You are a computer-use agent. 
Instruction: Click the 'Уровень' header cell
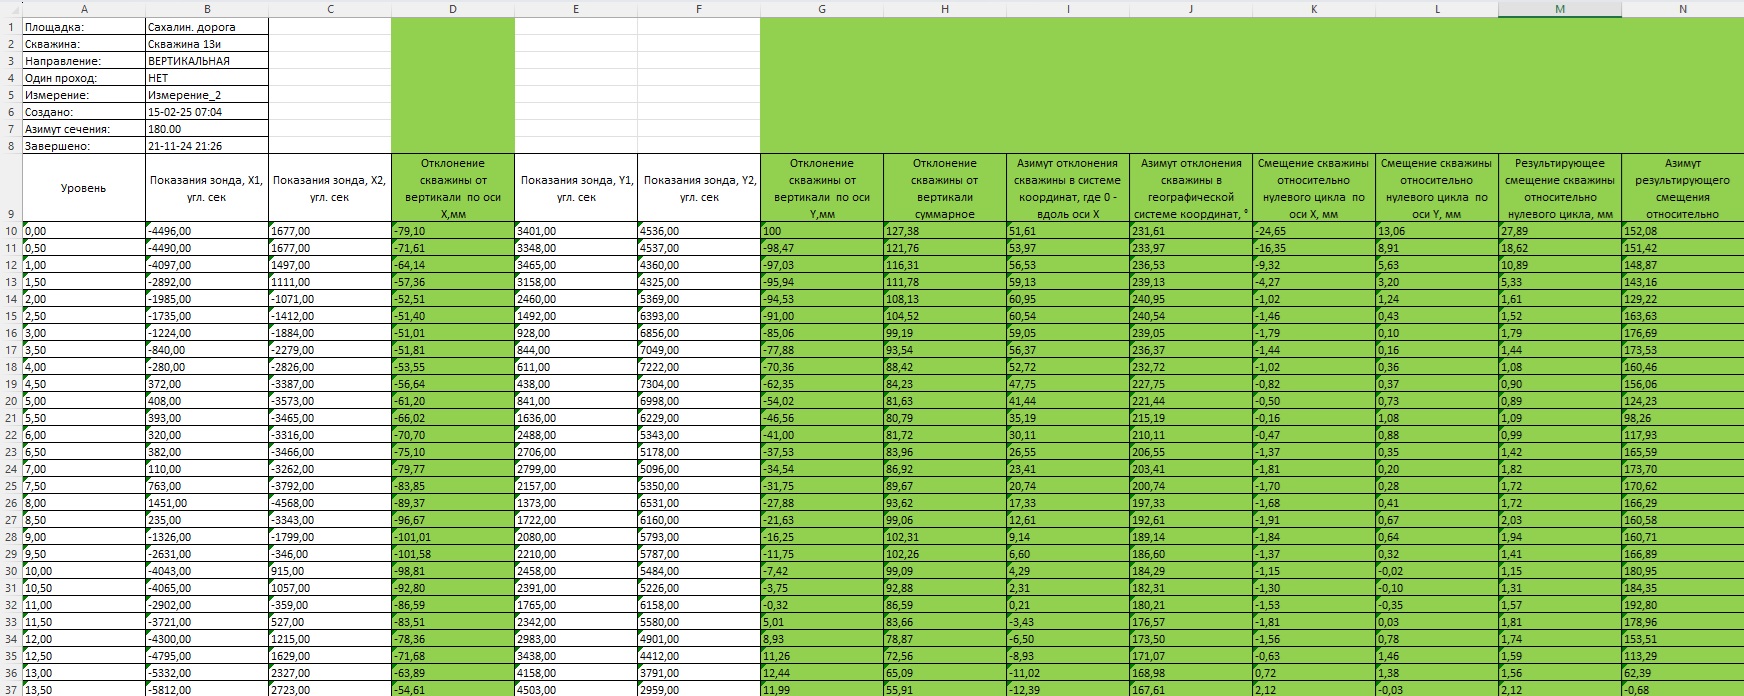[83, 188]
